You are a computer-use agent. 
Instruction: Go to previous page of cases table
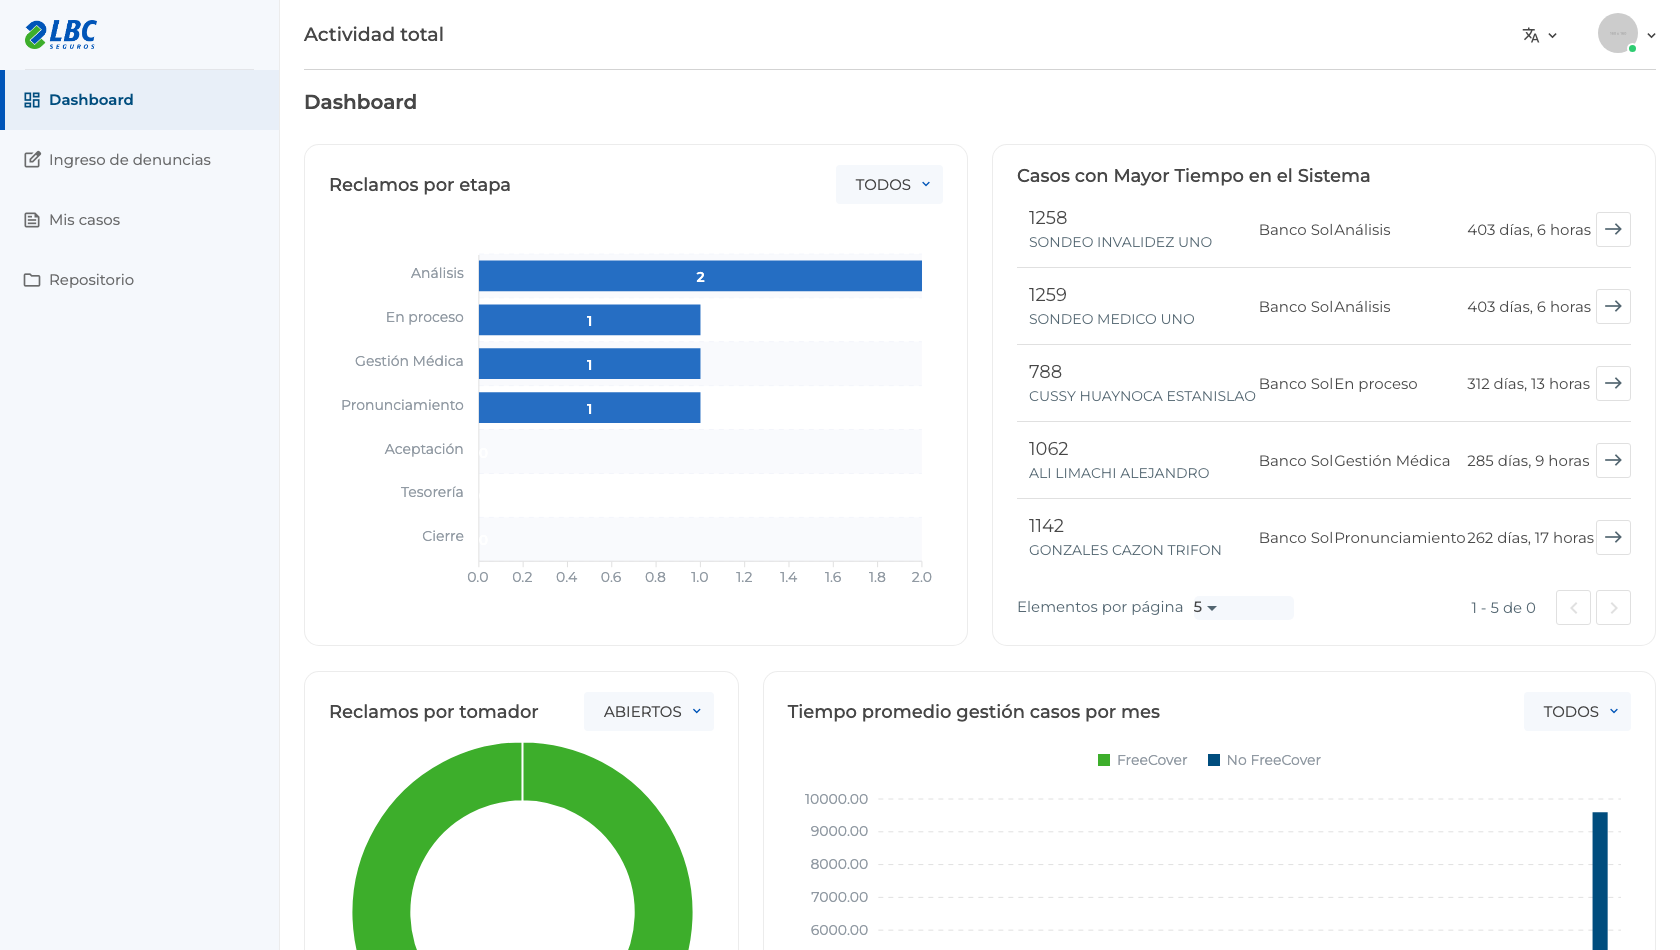click(1573, 607)
